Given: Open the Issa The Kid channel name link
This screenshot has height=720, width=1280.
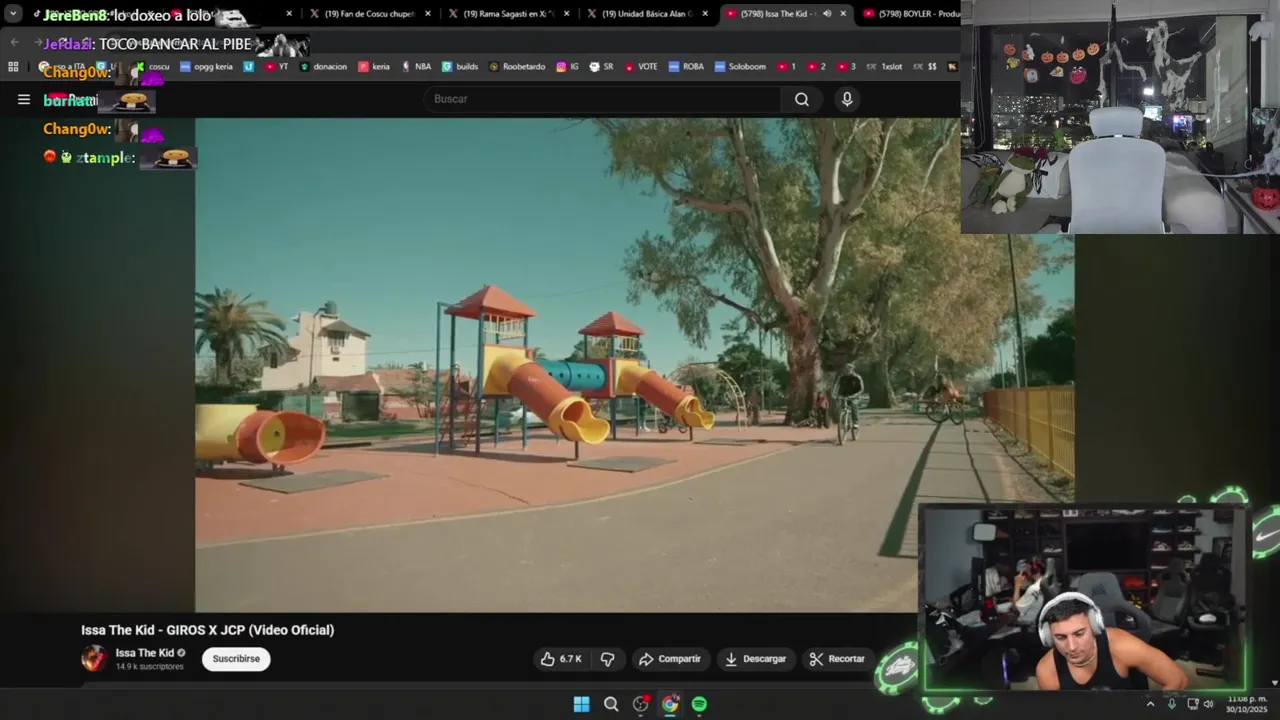Looking at the screenshot, I should [x=144, y=653].
